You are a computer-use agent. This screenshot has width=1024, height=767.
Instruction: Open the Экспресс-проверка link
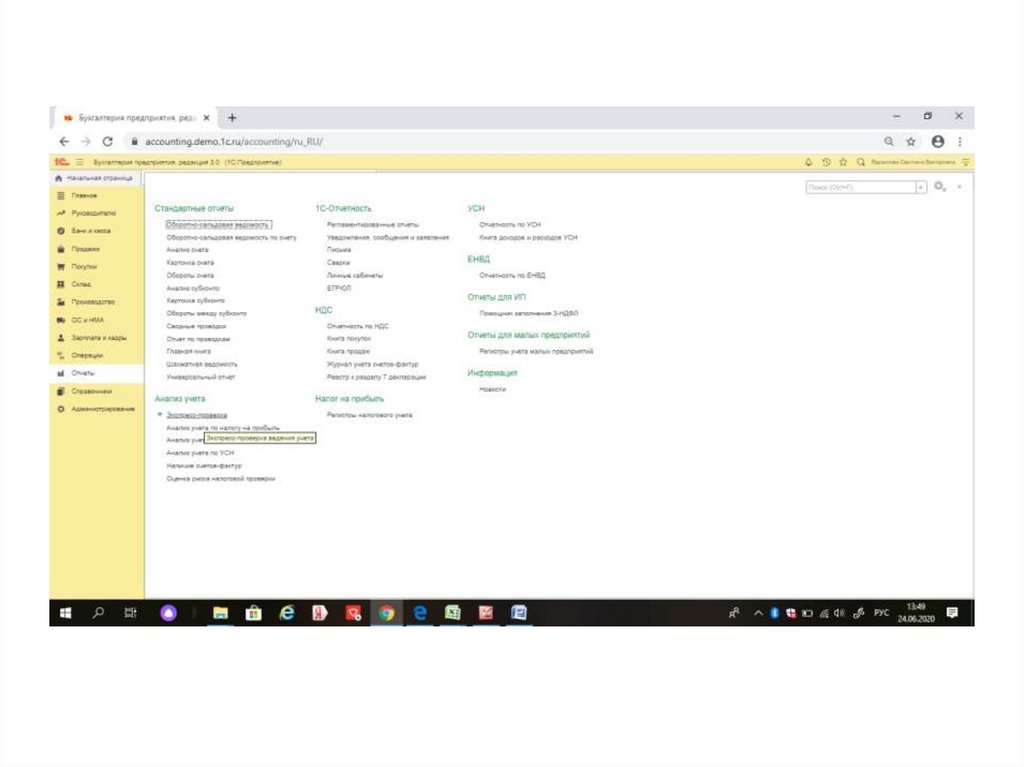point(197,414)
